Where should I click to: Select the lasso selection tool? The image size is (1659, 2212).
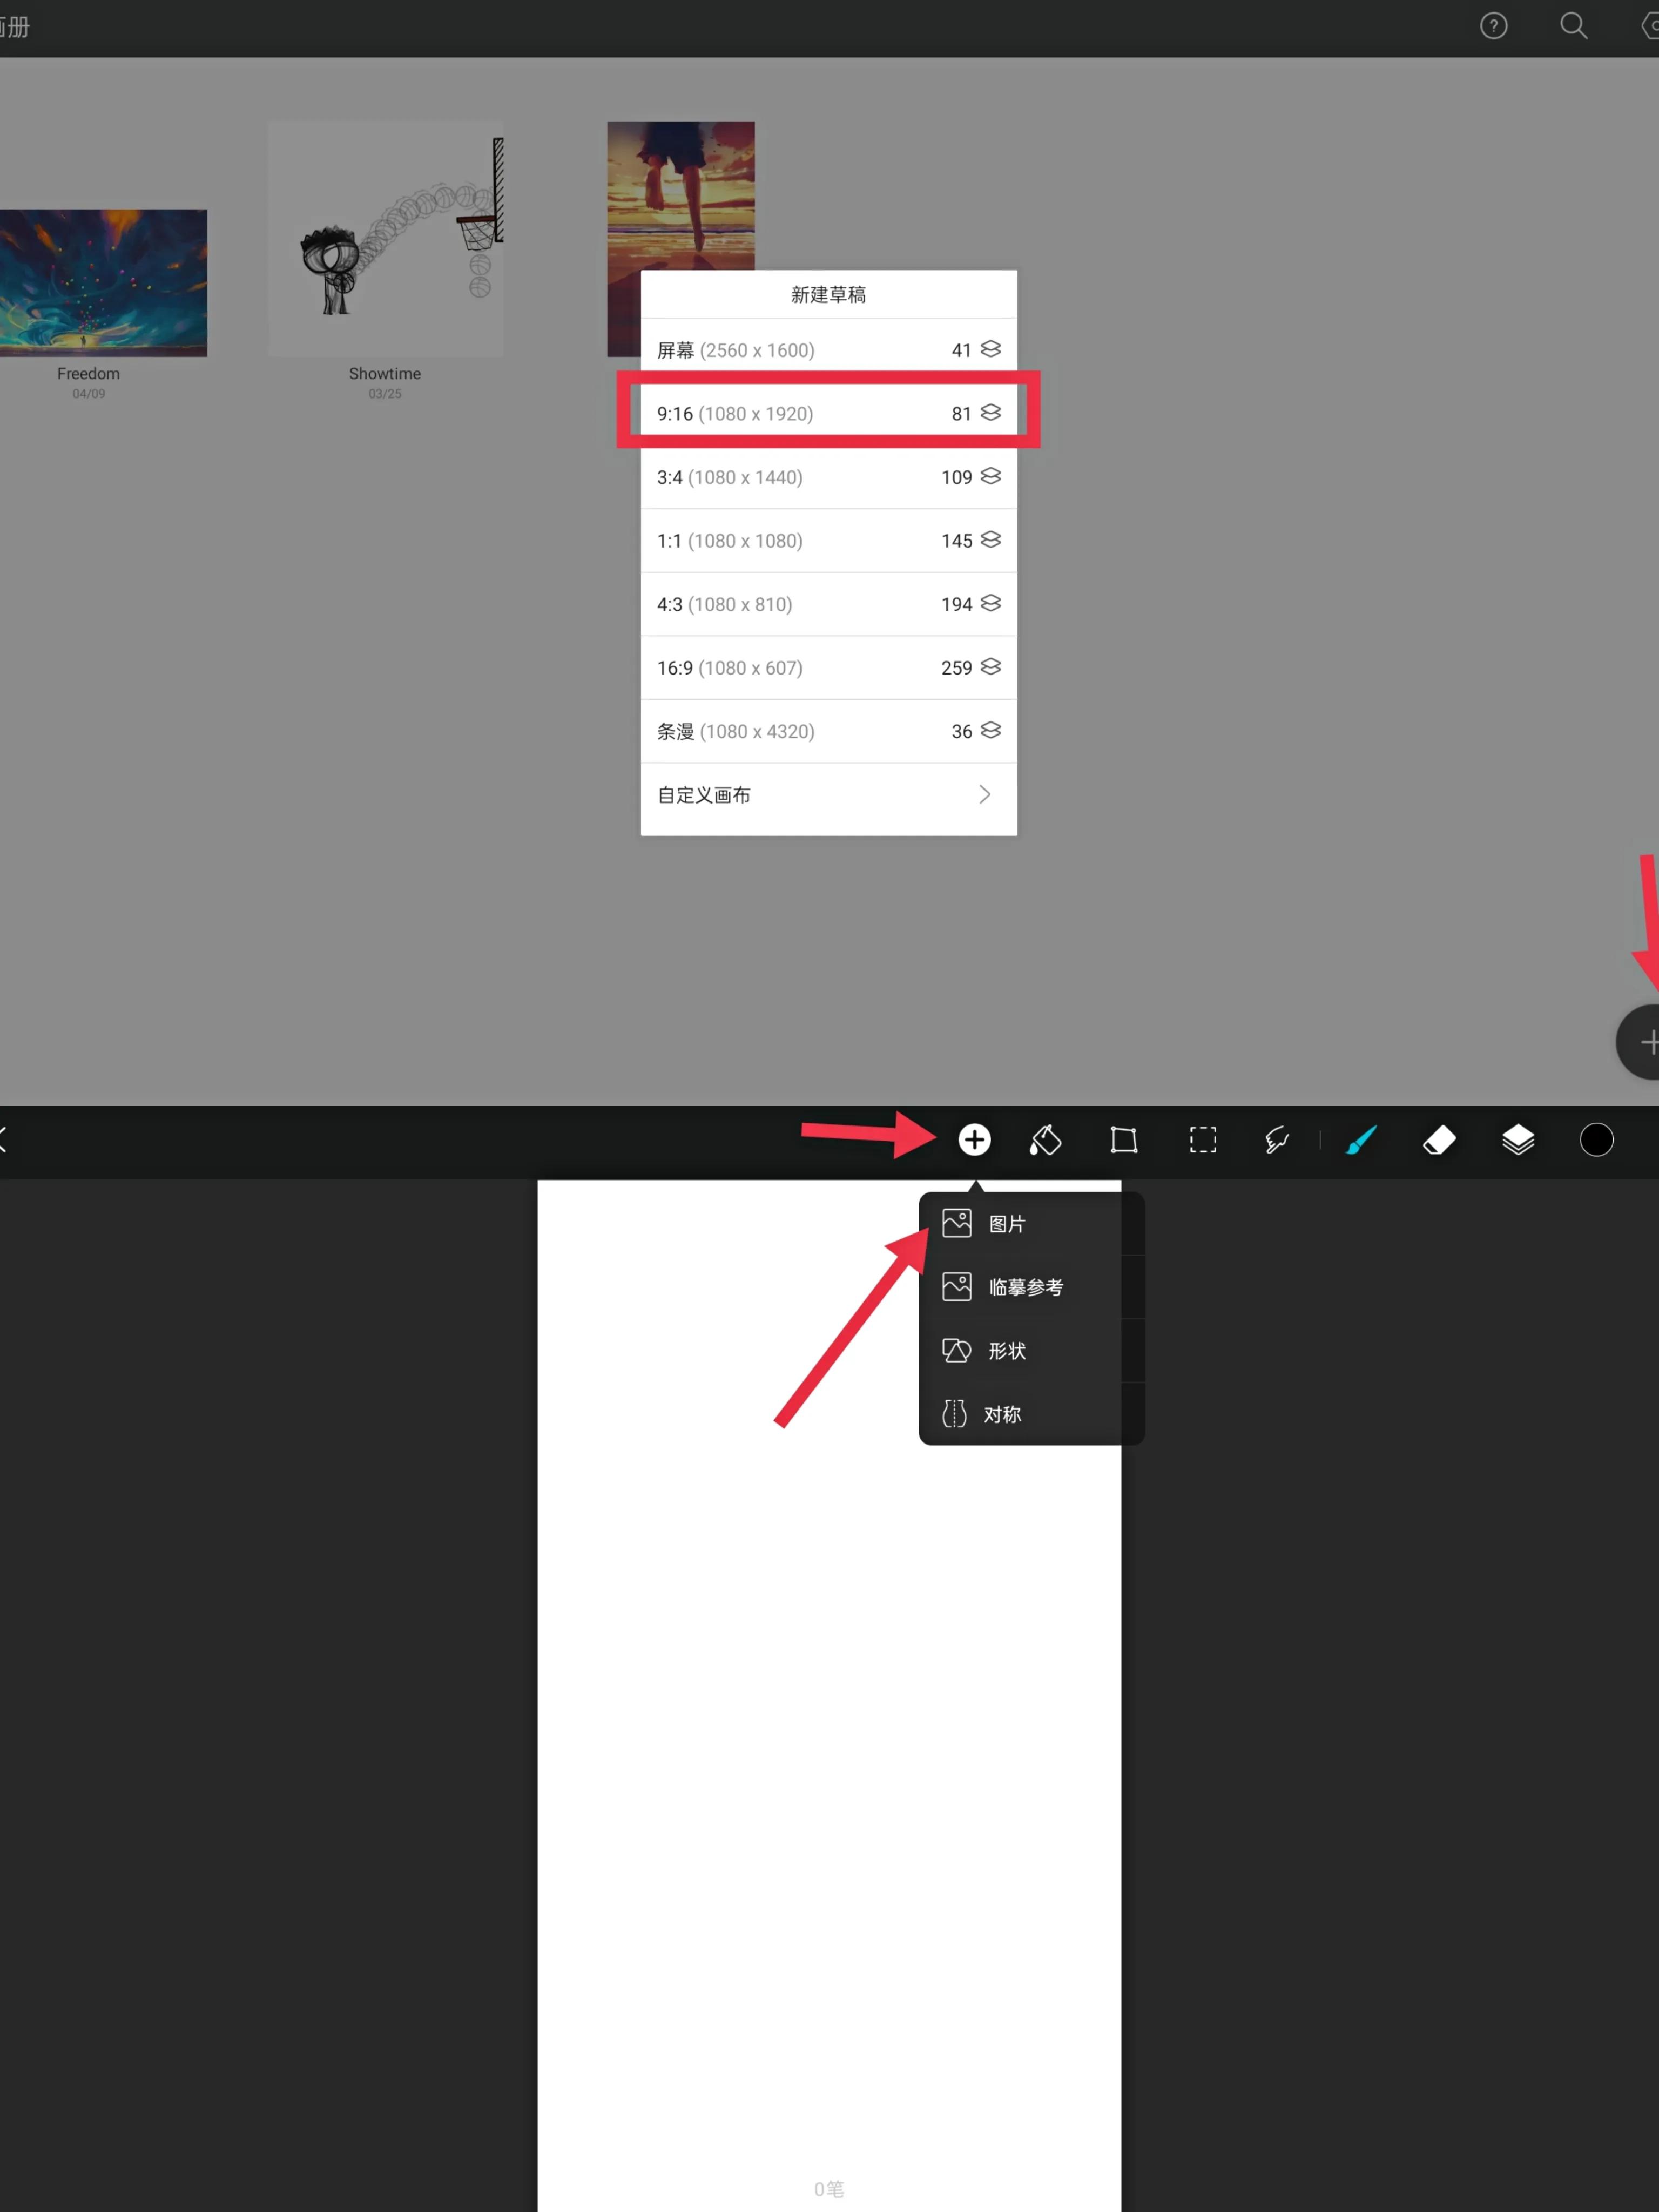click(x=1277, y=1140)
